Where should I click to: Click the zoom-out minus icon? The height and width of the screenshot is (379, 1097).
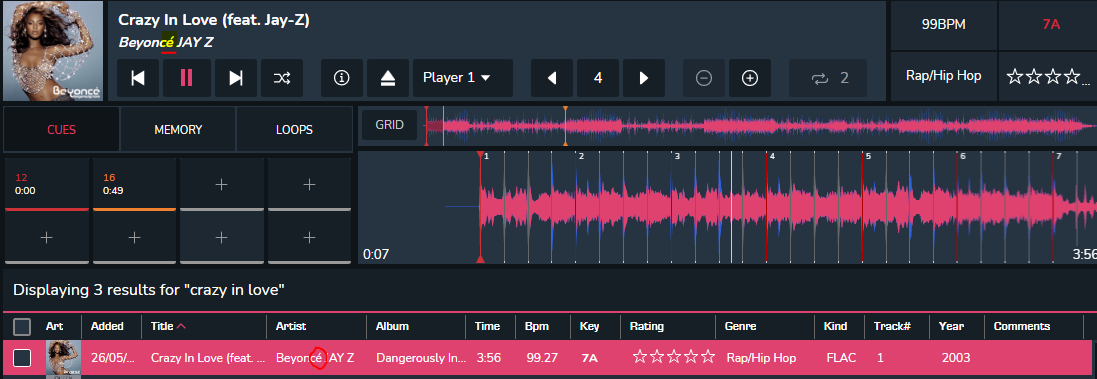[x=704, y=78]
